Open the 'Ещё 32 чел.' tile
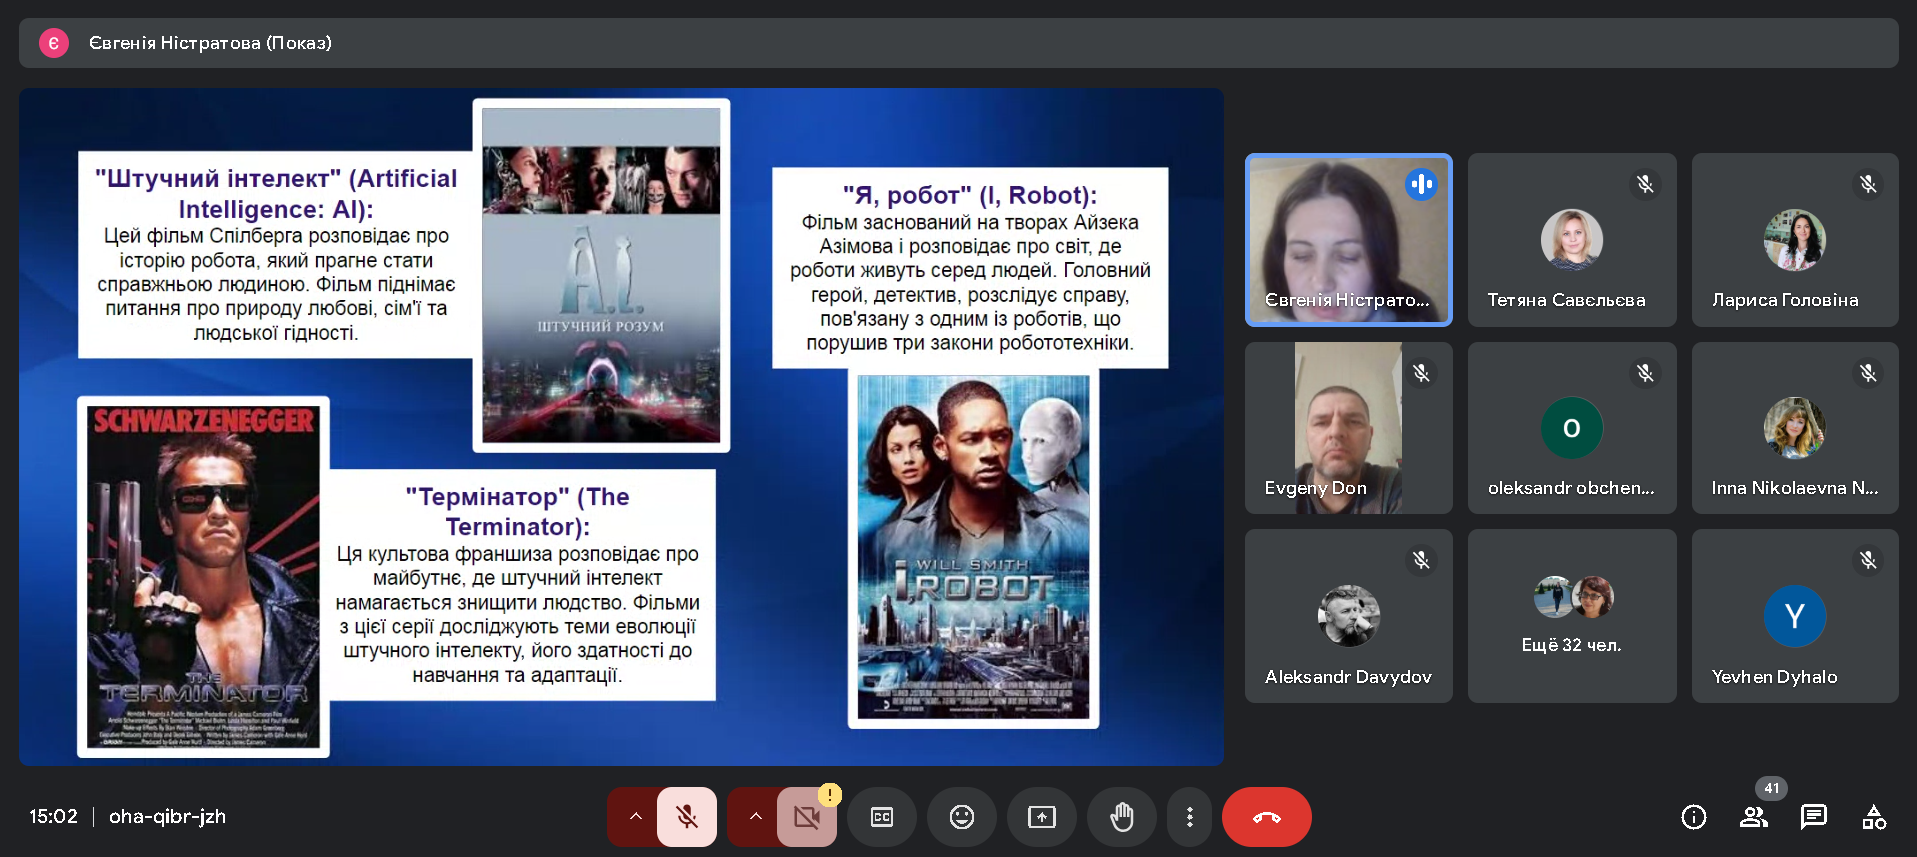The height and width of the screenshot is (857, 1917). [1572, 616]
